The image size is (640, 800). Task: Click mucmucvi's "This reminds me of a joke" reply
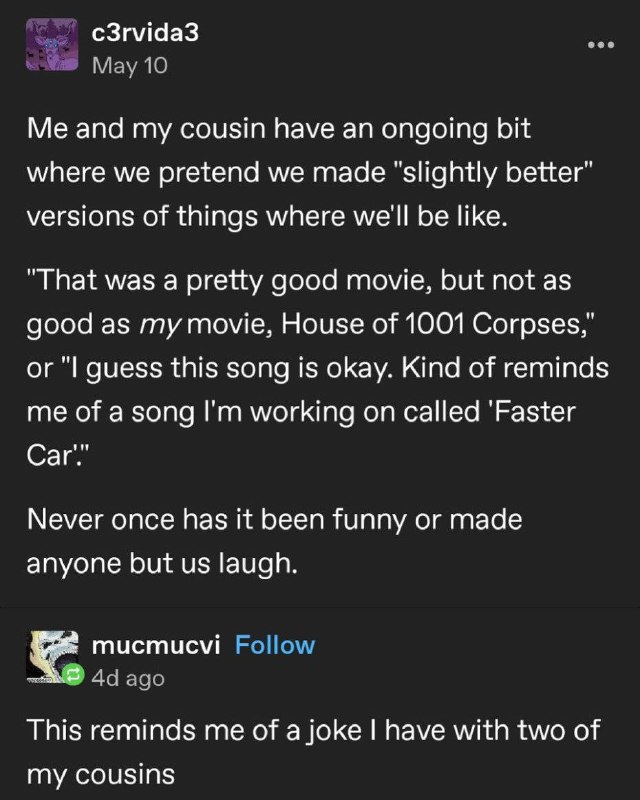313,753
